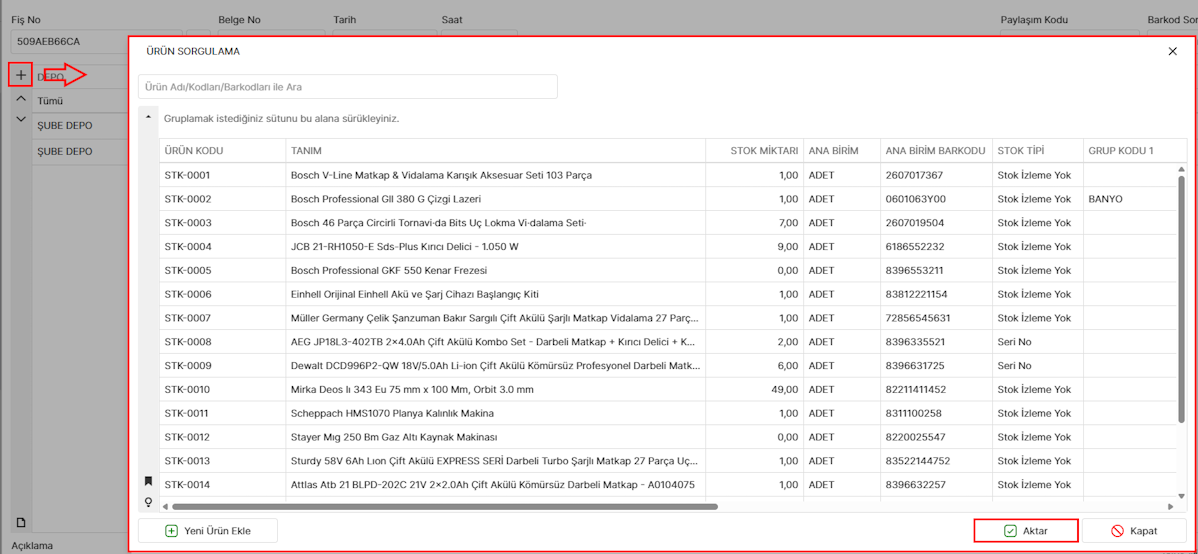Click the lightbulb icon beside the grid
The image size is (1198, 554).
(149, 502)
